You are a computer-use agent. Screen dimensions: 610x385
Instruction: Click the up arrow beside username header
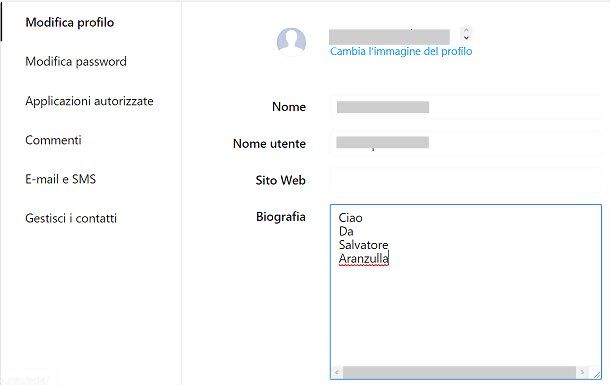point(466,30)
